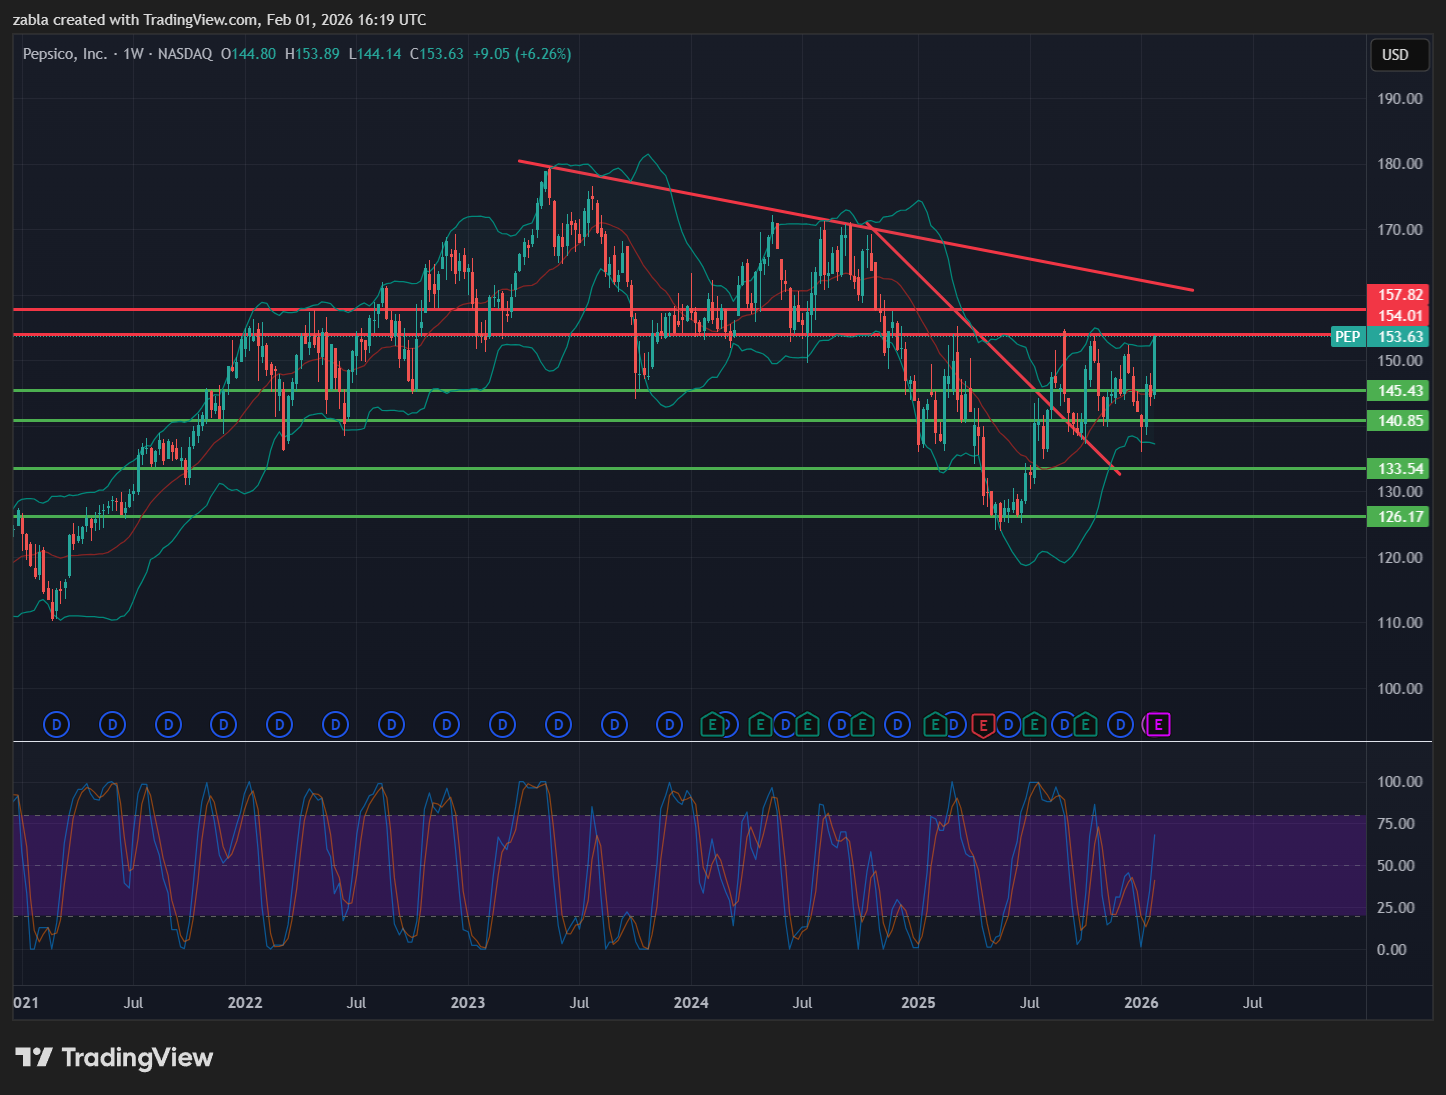Click the green 126.17 support label
This screenshot has width=1446, height=1095.
pos(1399,517)
